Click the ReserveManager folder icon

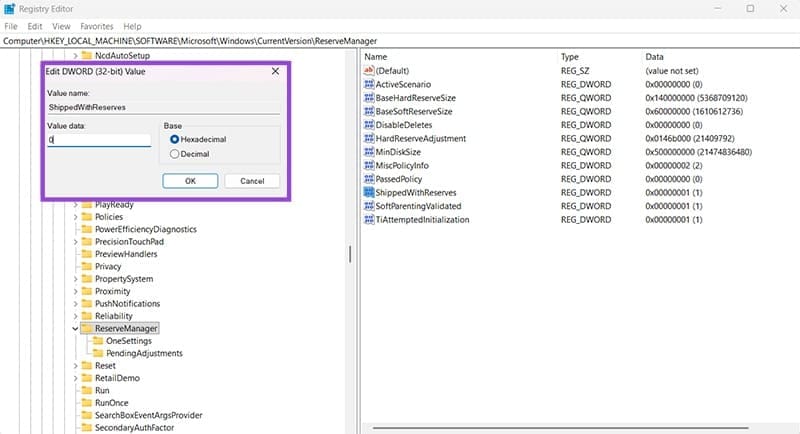[x=87, y=328]
